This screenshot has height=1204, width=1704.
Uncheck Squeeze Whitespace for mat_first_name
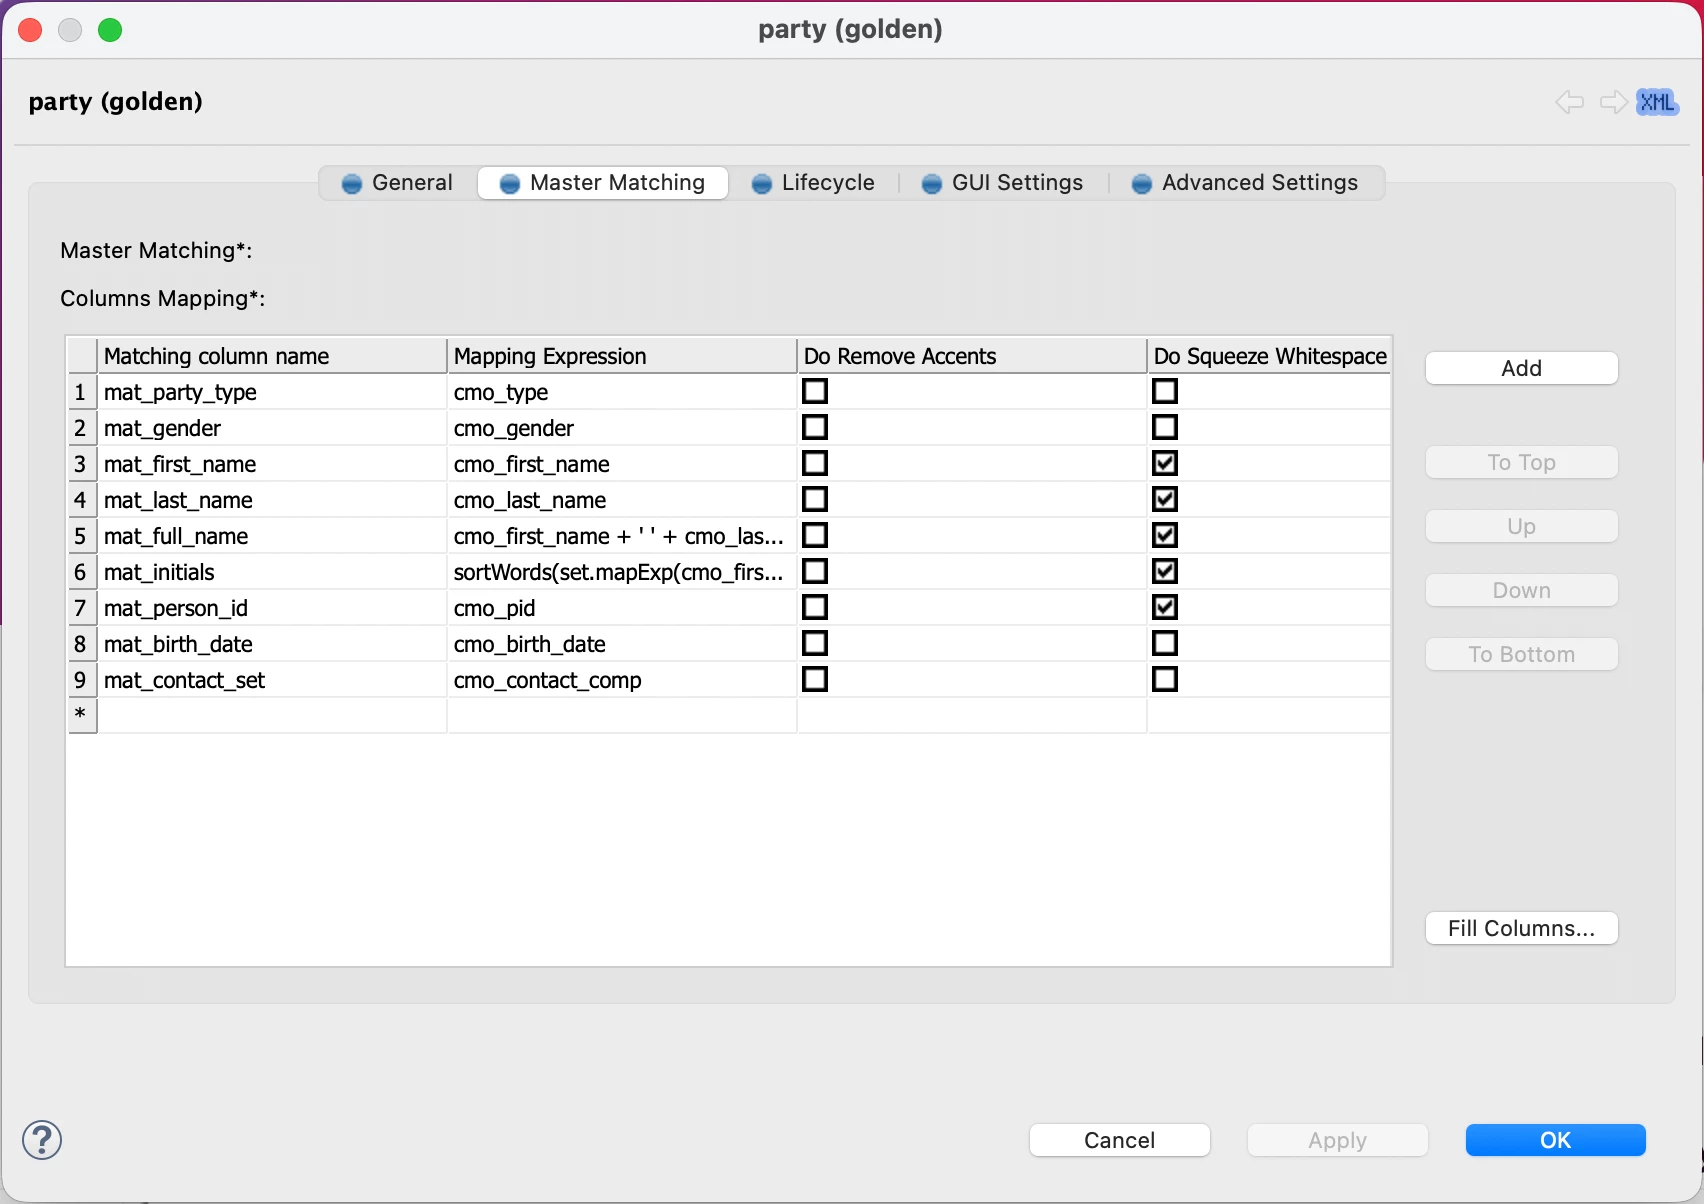[1166, 463]
